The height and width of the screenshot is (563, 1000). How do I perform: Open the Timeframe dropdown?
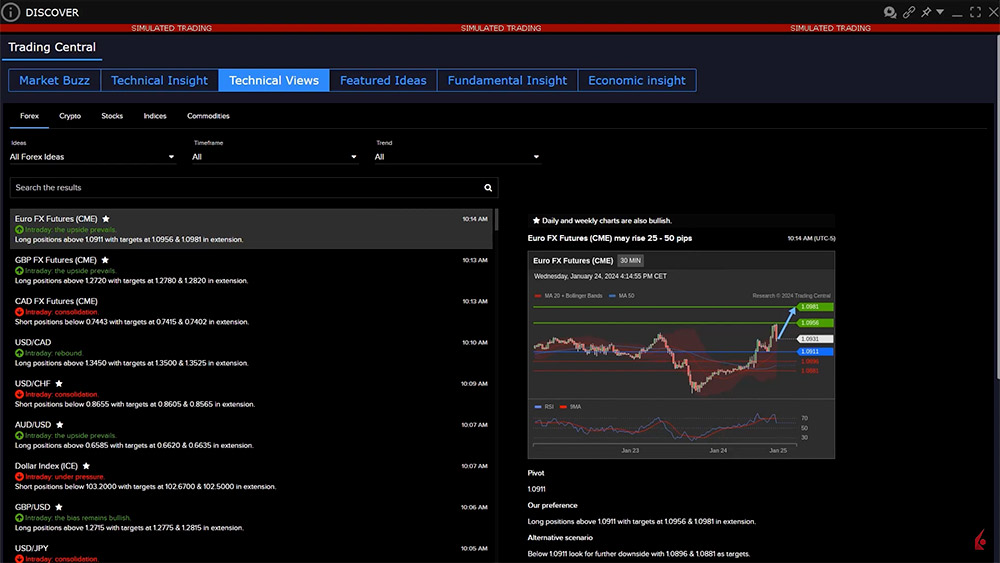point(275,157)
